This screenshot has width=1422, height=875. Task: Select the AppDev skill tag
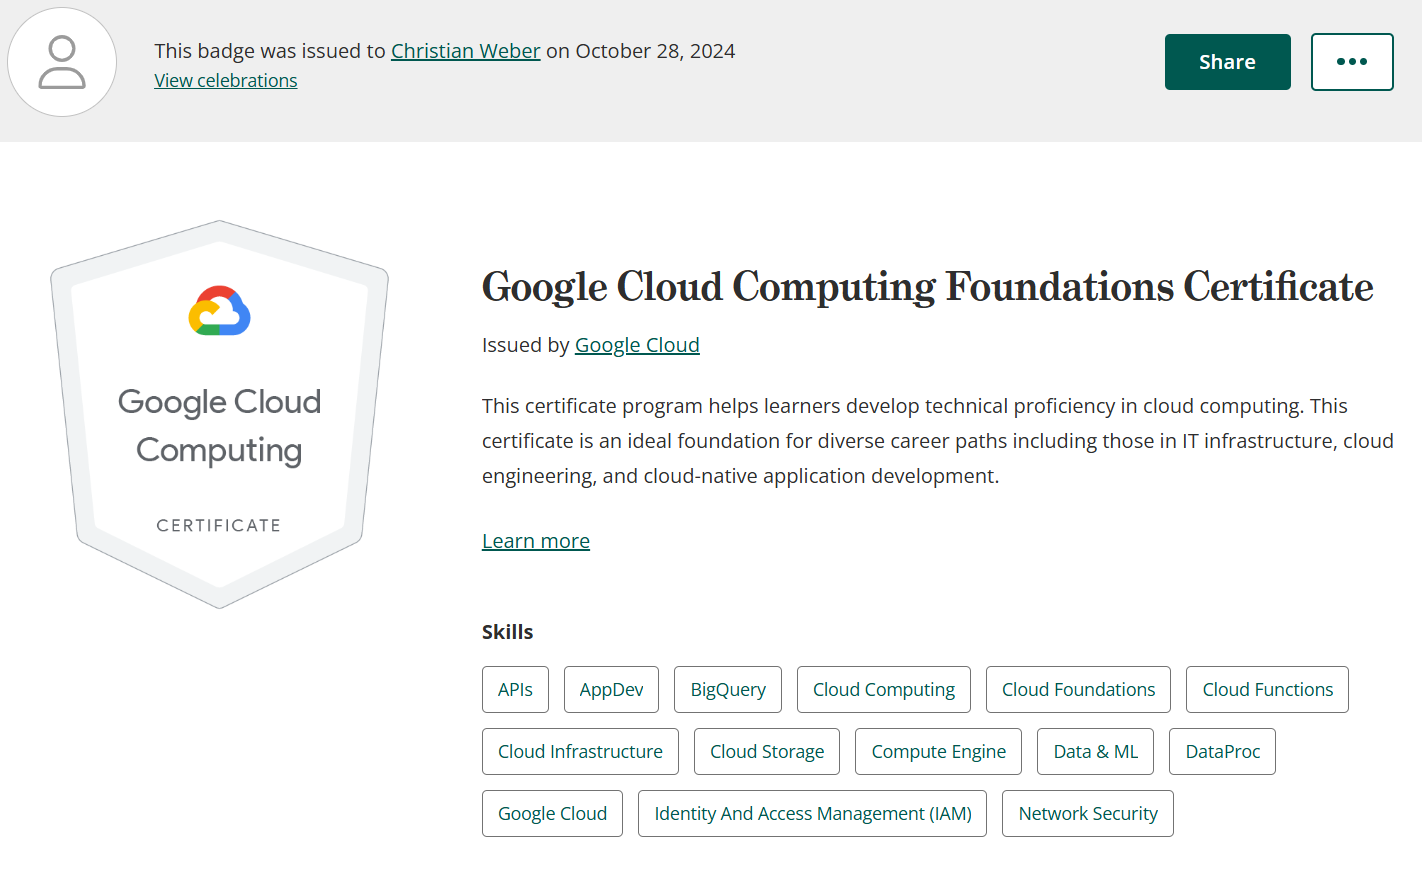tap(611, 690)
